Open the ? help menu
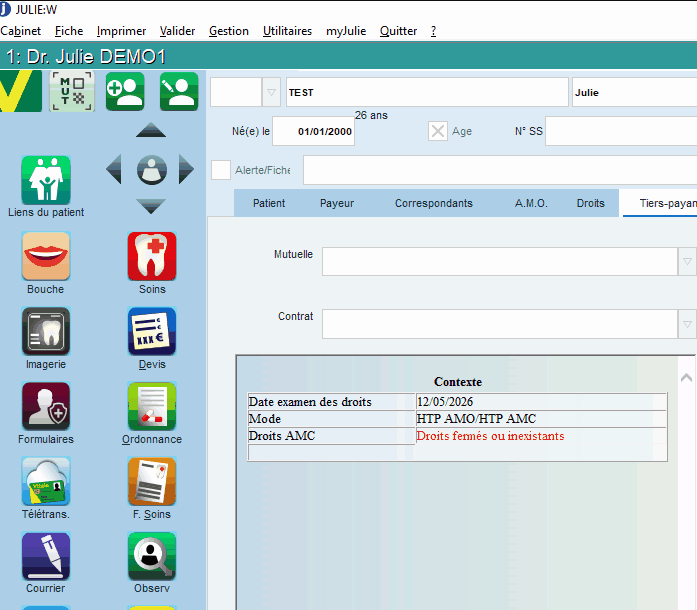Screen dimensions: 697x610 click(433, 31)
